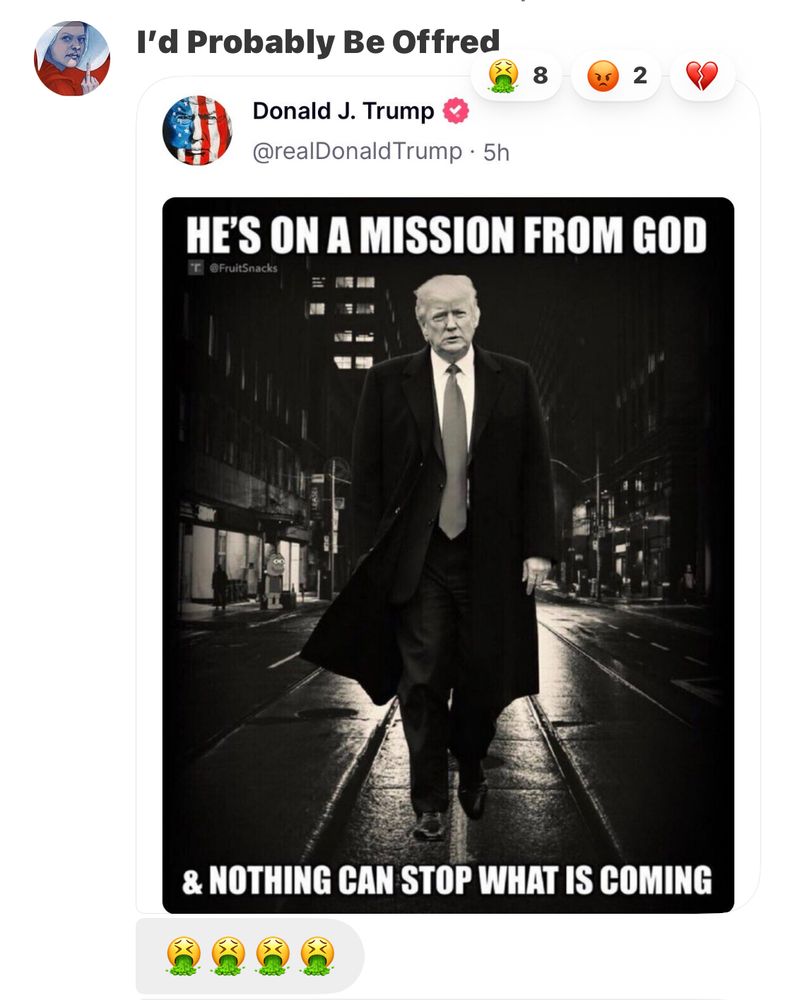Click the "& NOTHING CAN STOP WHAT IS COMING" caption

(x=447, y=881)
